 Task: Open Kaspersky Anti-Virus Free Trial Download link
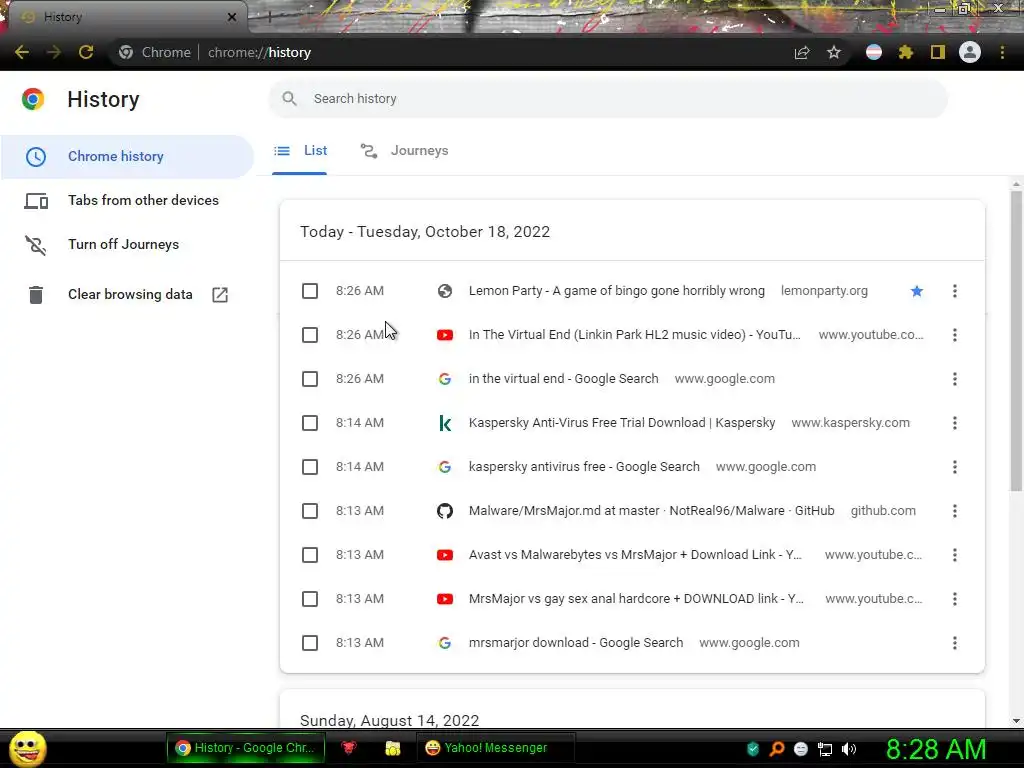(622, 423)
